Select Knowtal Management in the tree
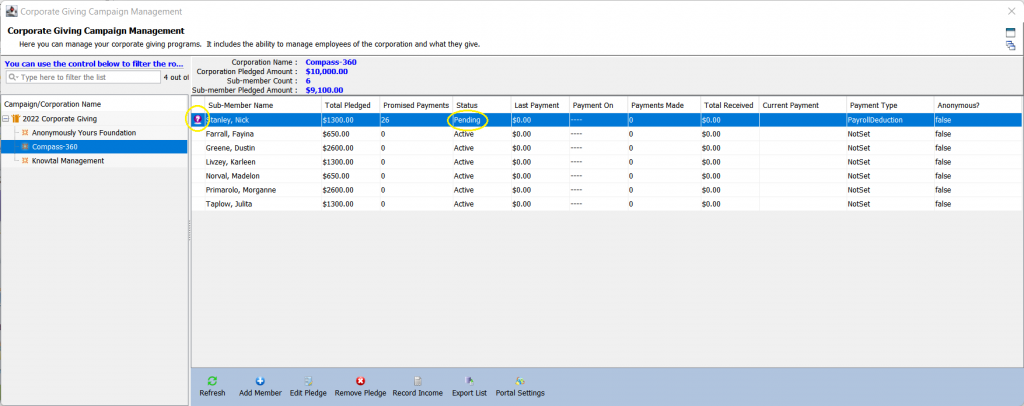Viewport: 1024px width, 406px height. coord(68,161)
